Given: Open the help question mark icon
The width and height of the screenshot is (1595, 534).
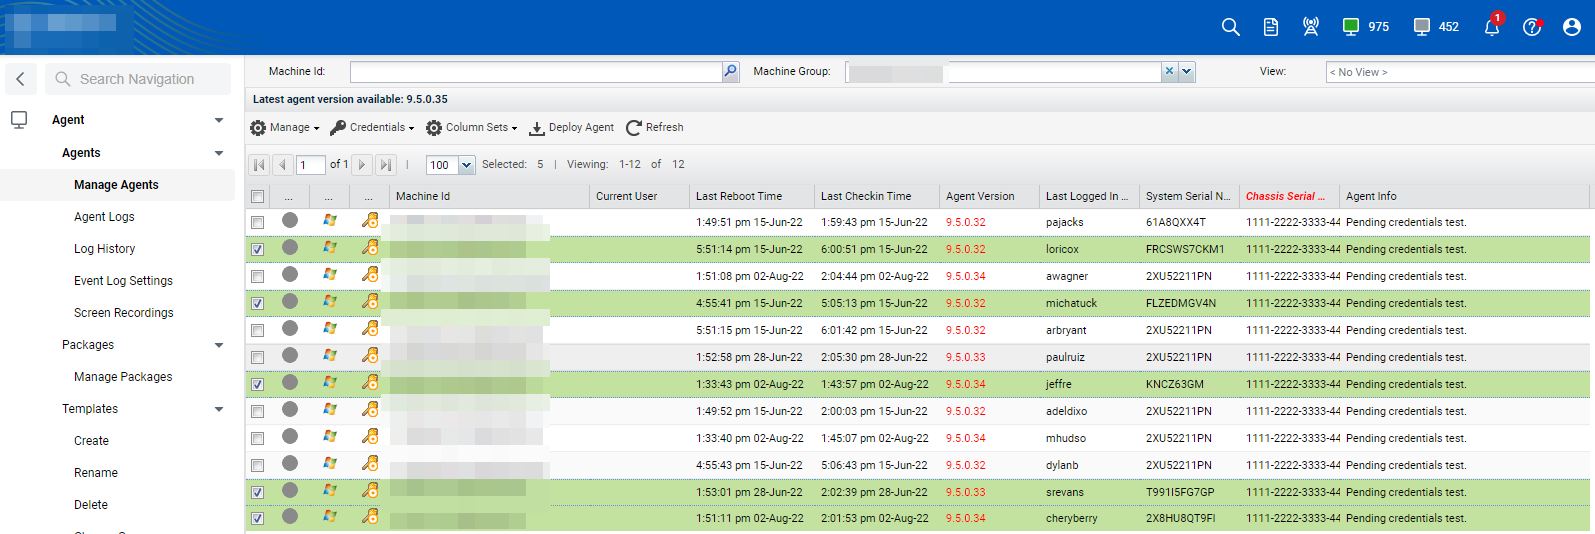Looking at the screenshot, I should tap(1532, 27).
